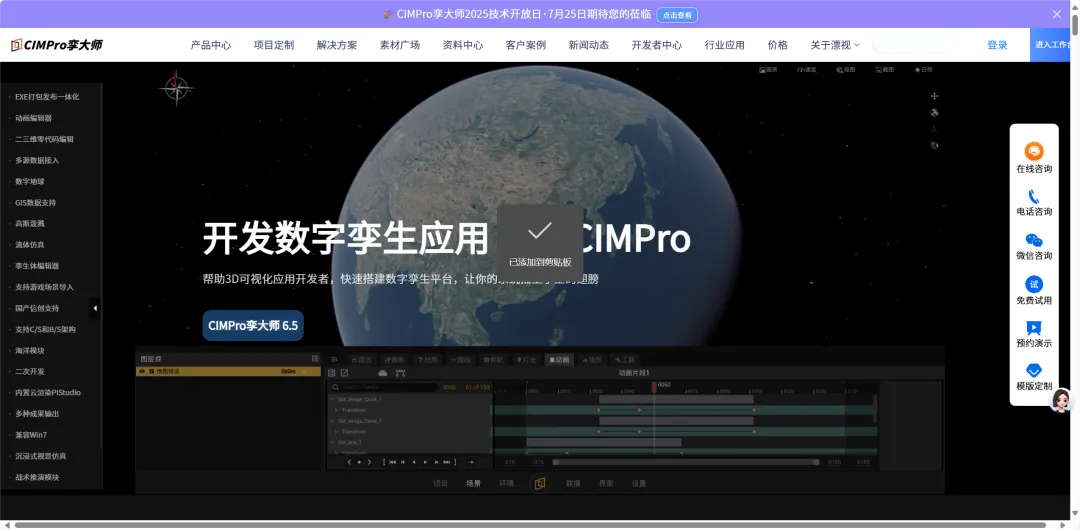Select 数字地球 in the left feature list

[x=30, y=182]
